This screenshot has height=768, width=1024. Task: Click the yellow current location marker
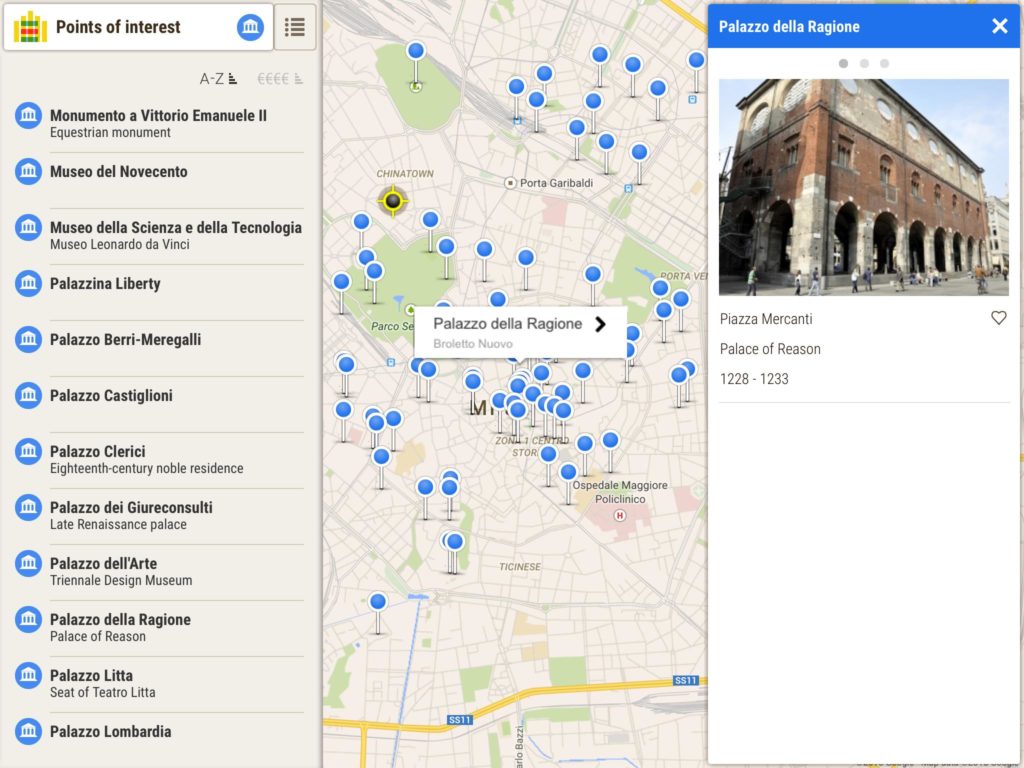click(393, 202)
